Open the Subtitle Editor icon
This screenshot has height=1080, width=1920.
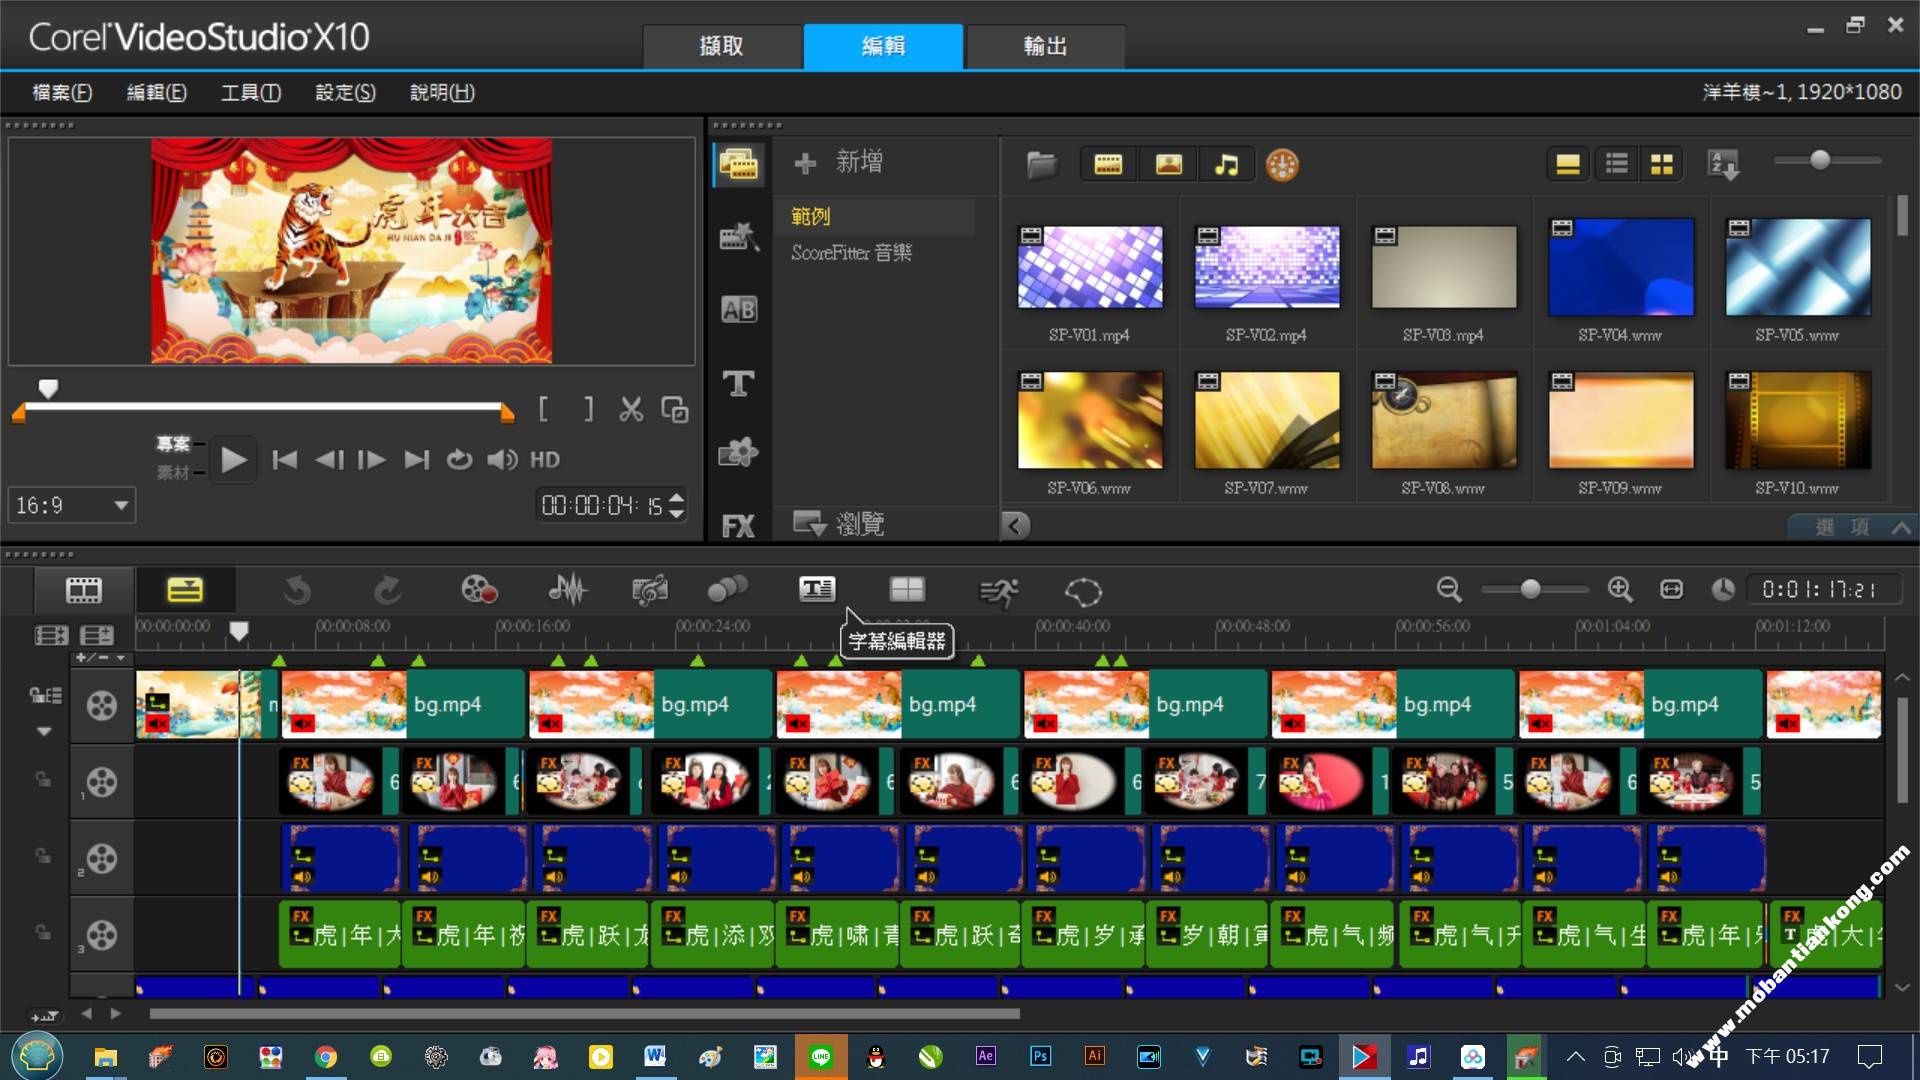[x=817, y=590]
